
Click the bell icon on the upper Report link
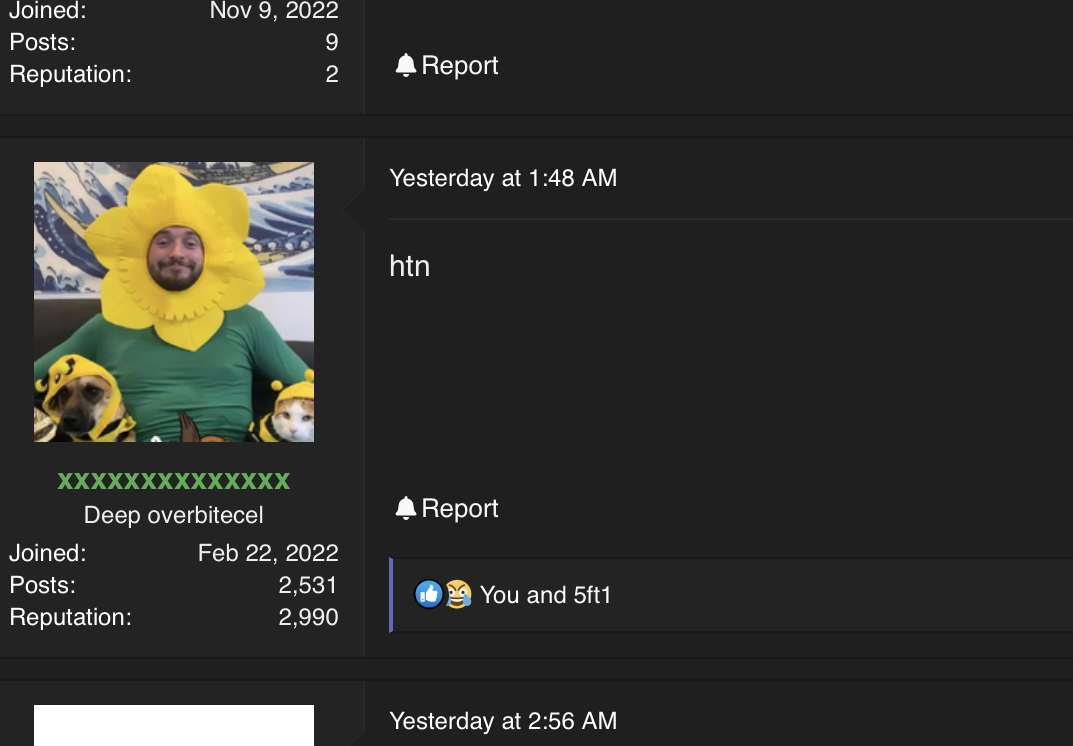[406, 65]
